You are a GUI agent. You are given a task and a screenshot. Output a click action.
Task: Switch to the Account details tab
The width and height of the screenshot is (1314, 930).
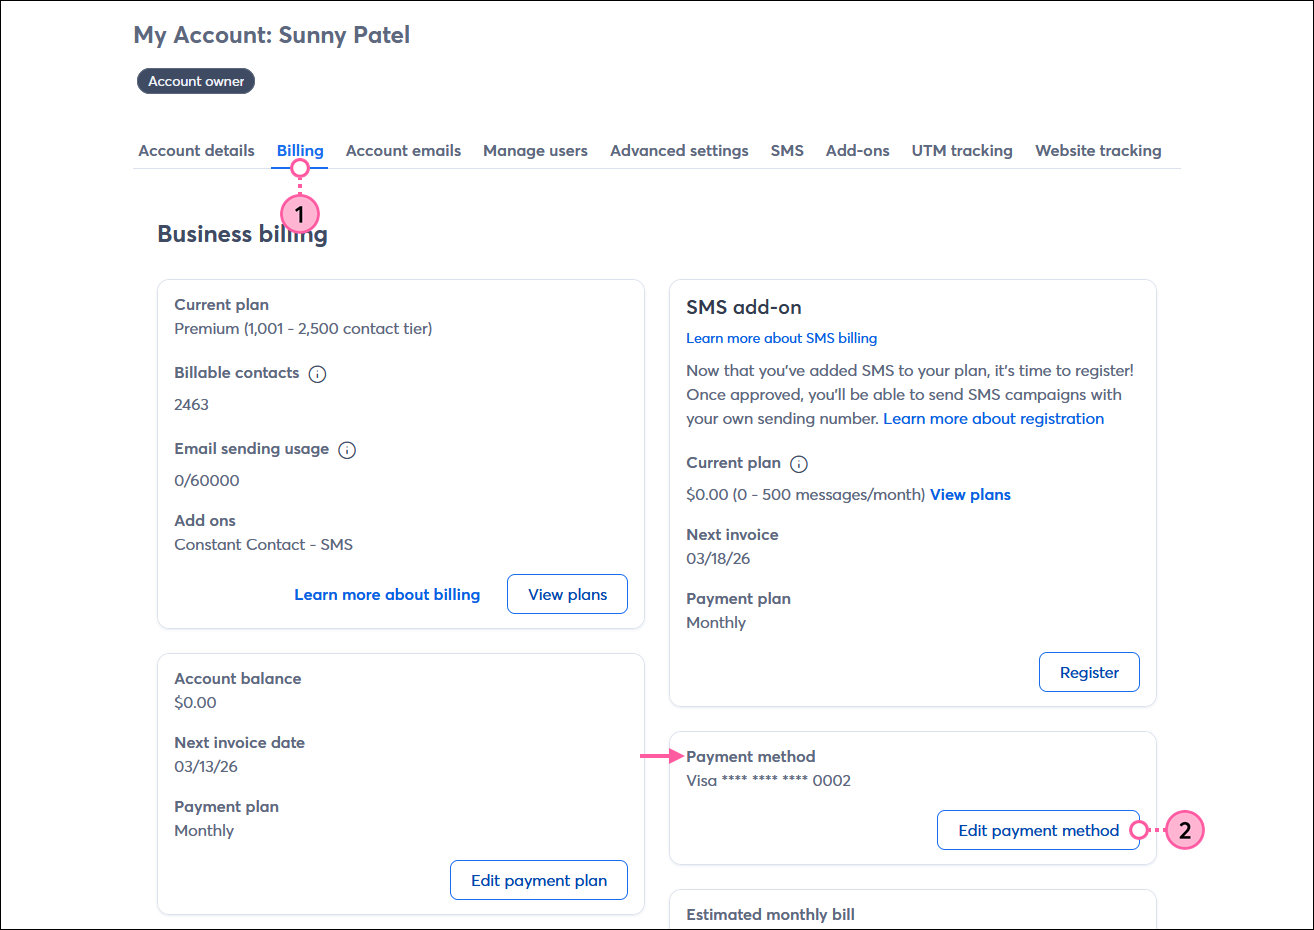196,150
